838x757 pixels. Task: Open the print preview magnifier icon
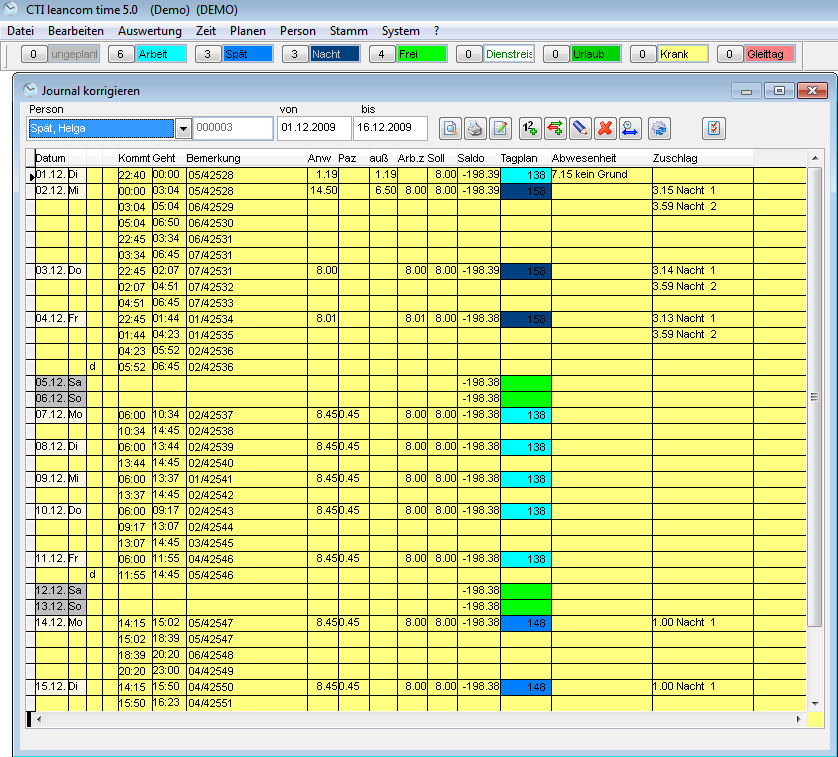click(450, 128)
